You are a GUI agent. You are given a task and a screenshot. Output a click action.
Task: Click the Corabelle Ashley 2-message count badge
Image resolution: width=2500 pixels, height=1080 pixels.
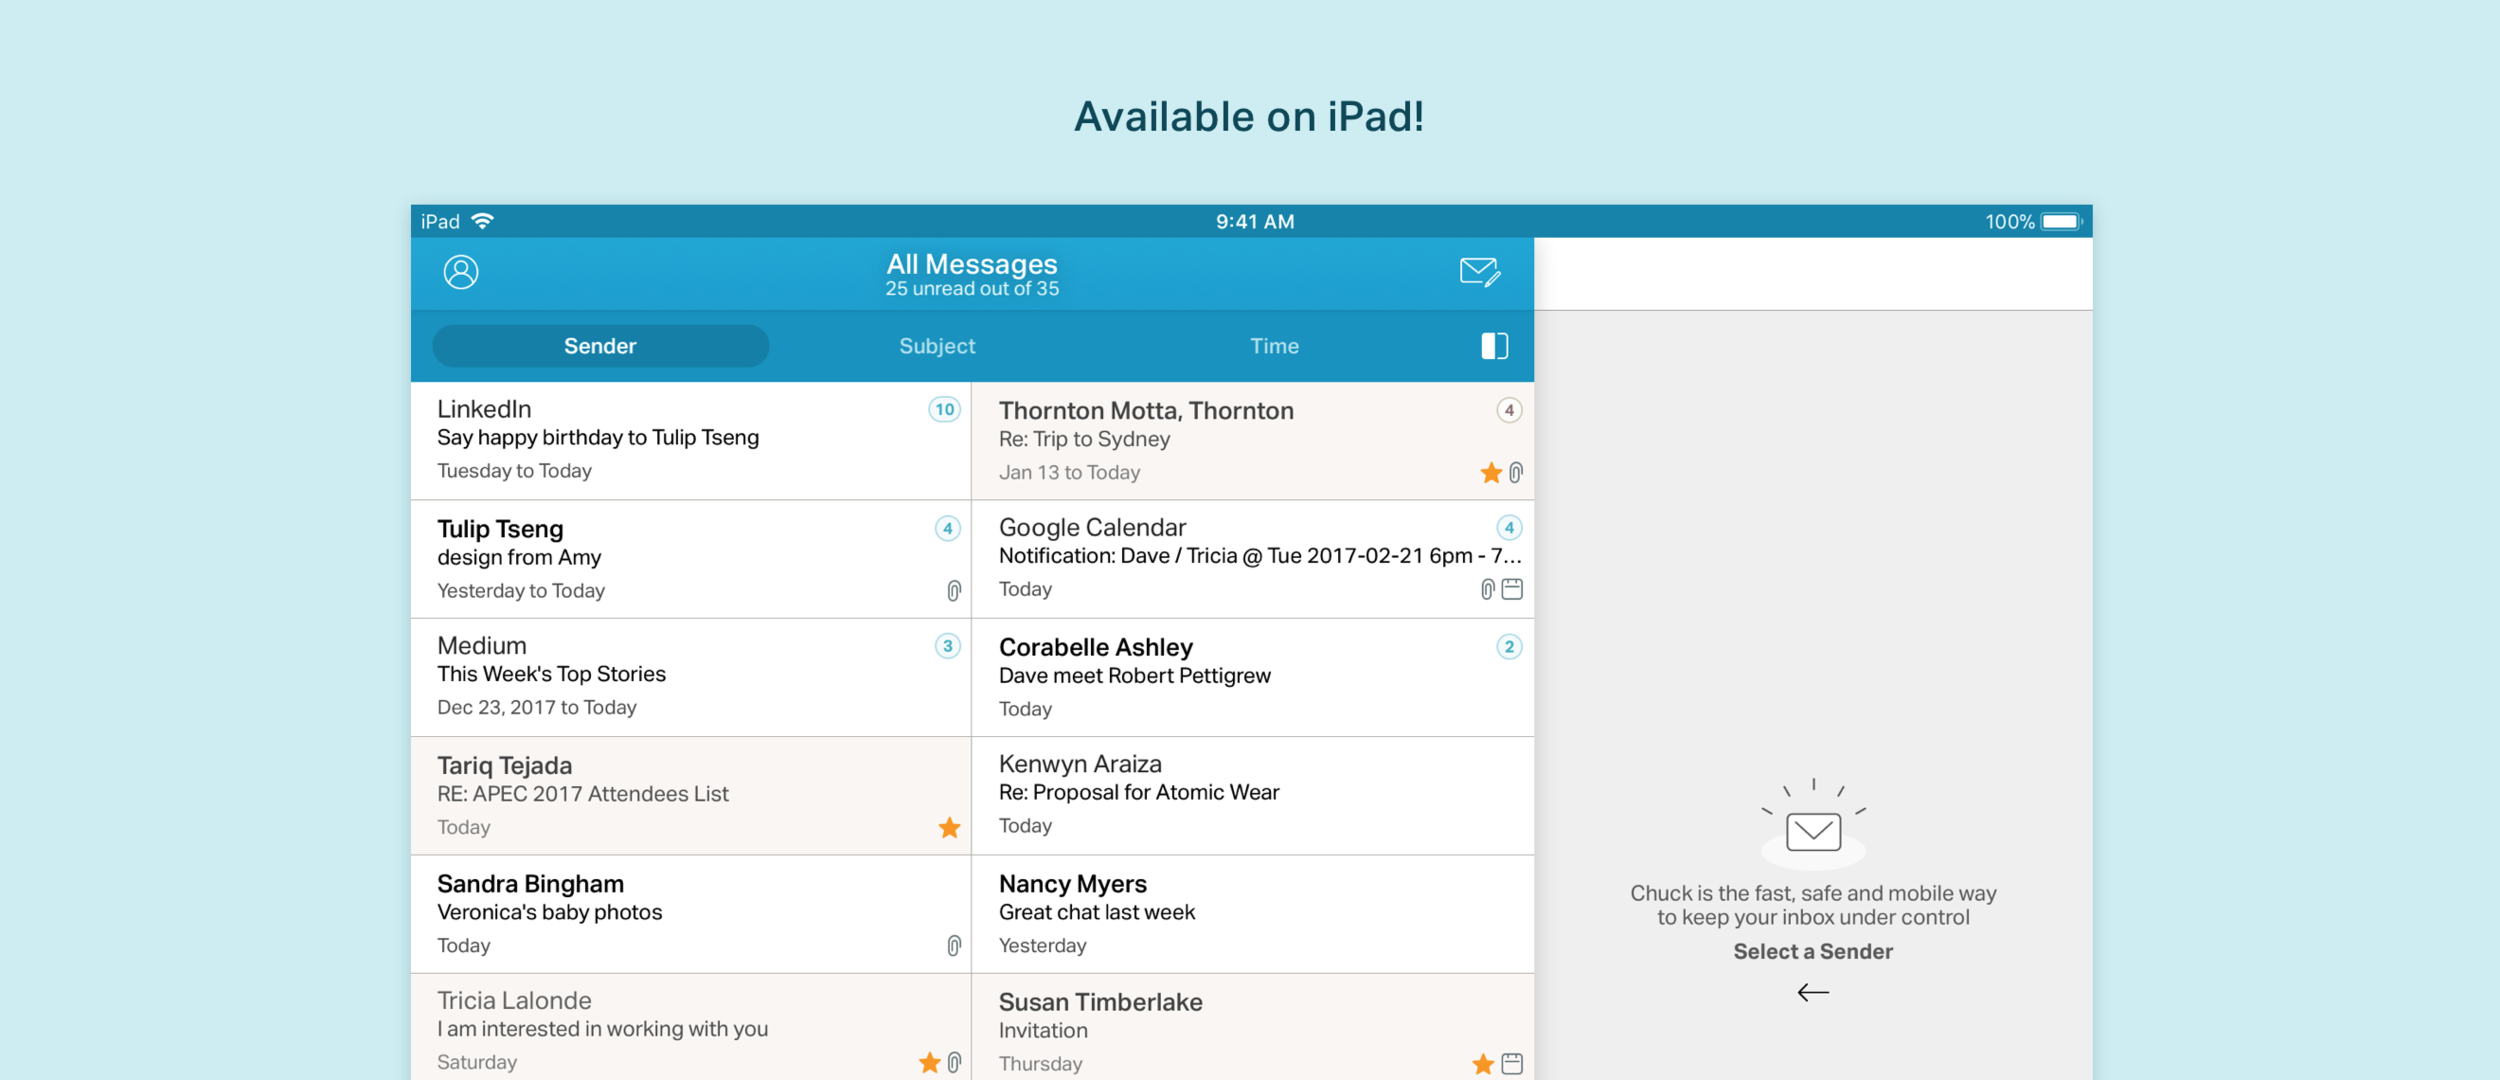point(1509,647)
